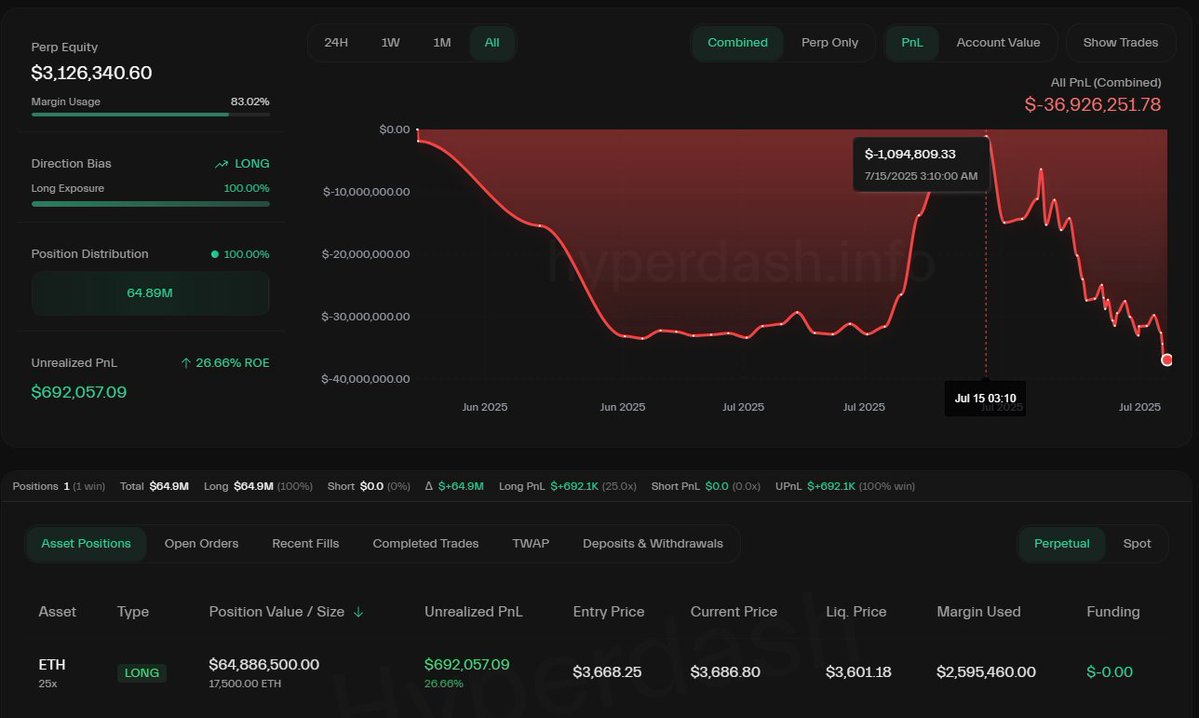Click the 83.02% margin usage value
1199x718 pixels.
[250, 102]
